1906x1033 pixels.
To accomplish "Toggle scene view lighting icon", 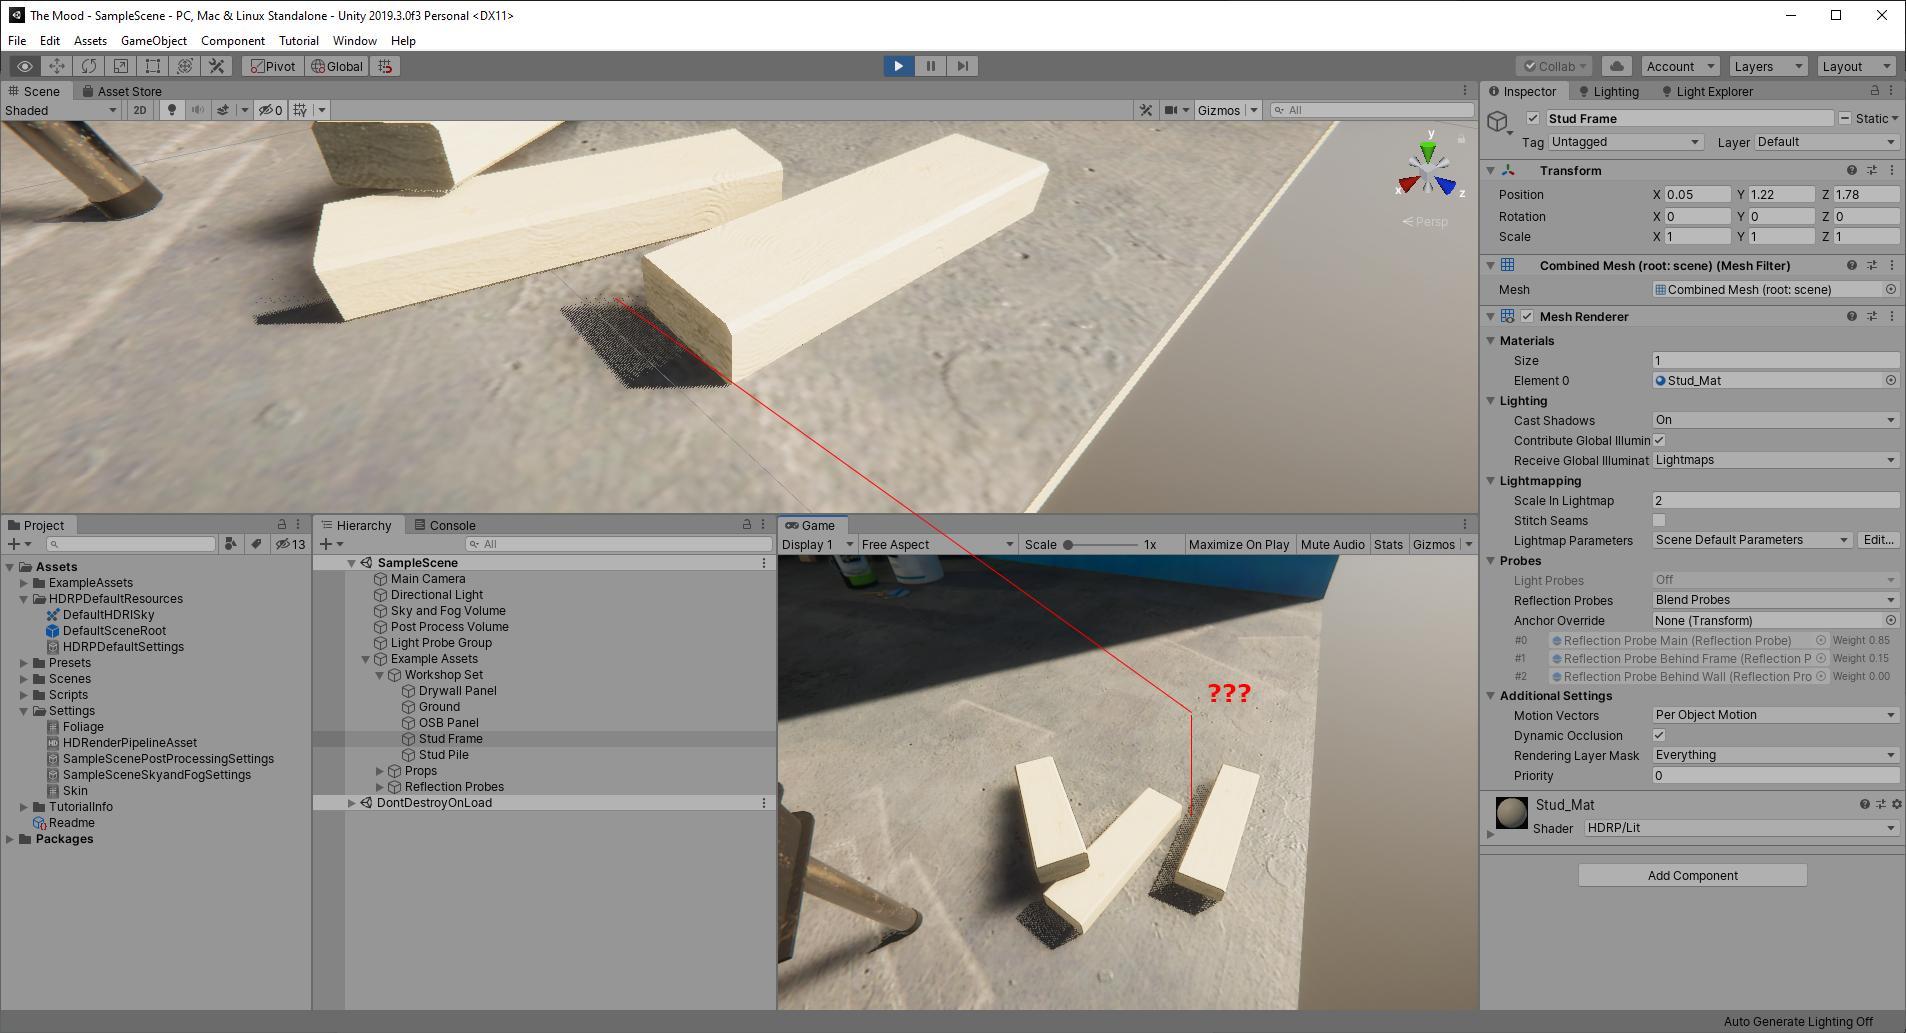I will [172, 110].
